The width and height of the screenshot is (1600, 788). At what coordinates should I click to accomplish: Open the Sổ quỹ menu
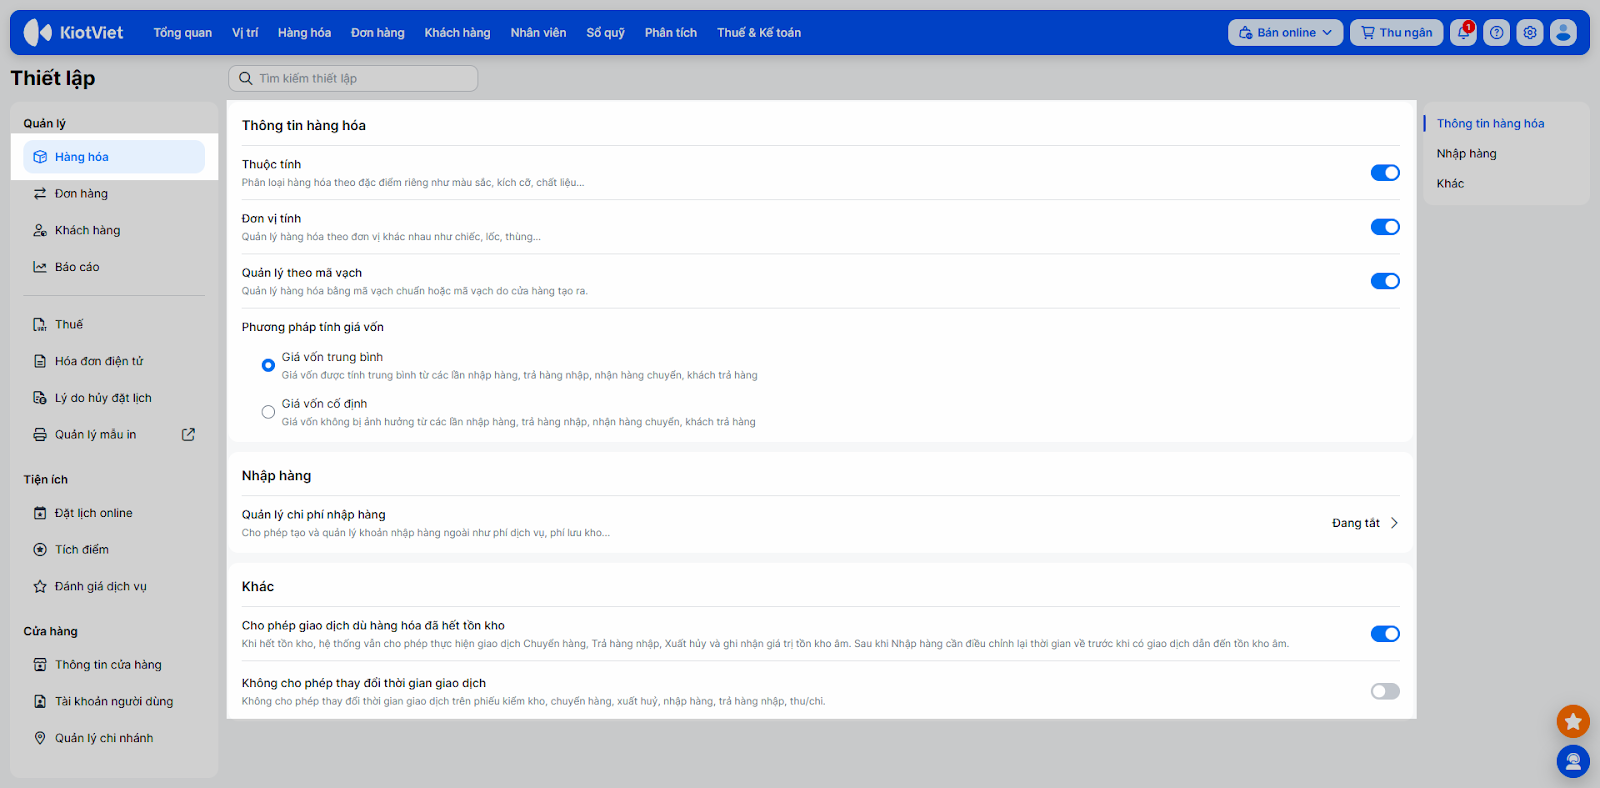click(606, 33)
